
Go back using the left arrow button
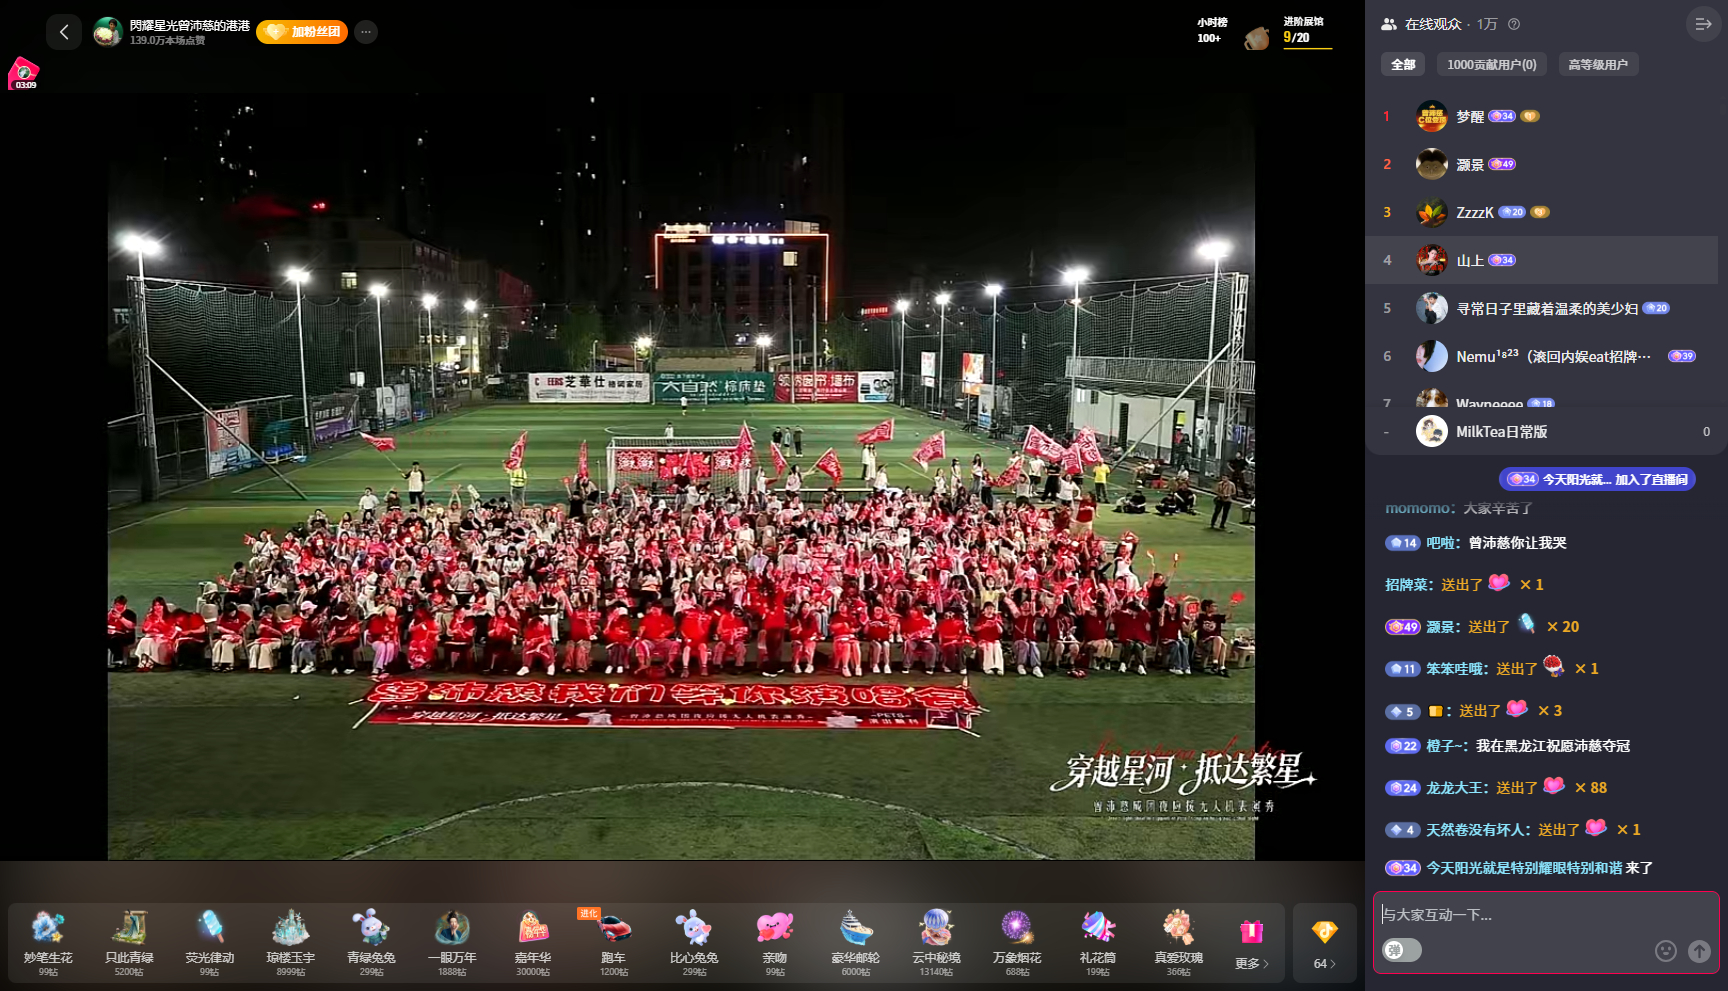[x=63, y=32]
